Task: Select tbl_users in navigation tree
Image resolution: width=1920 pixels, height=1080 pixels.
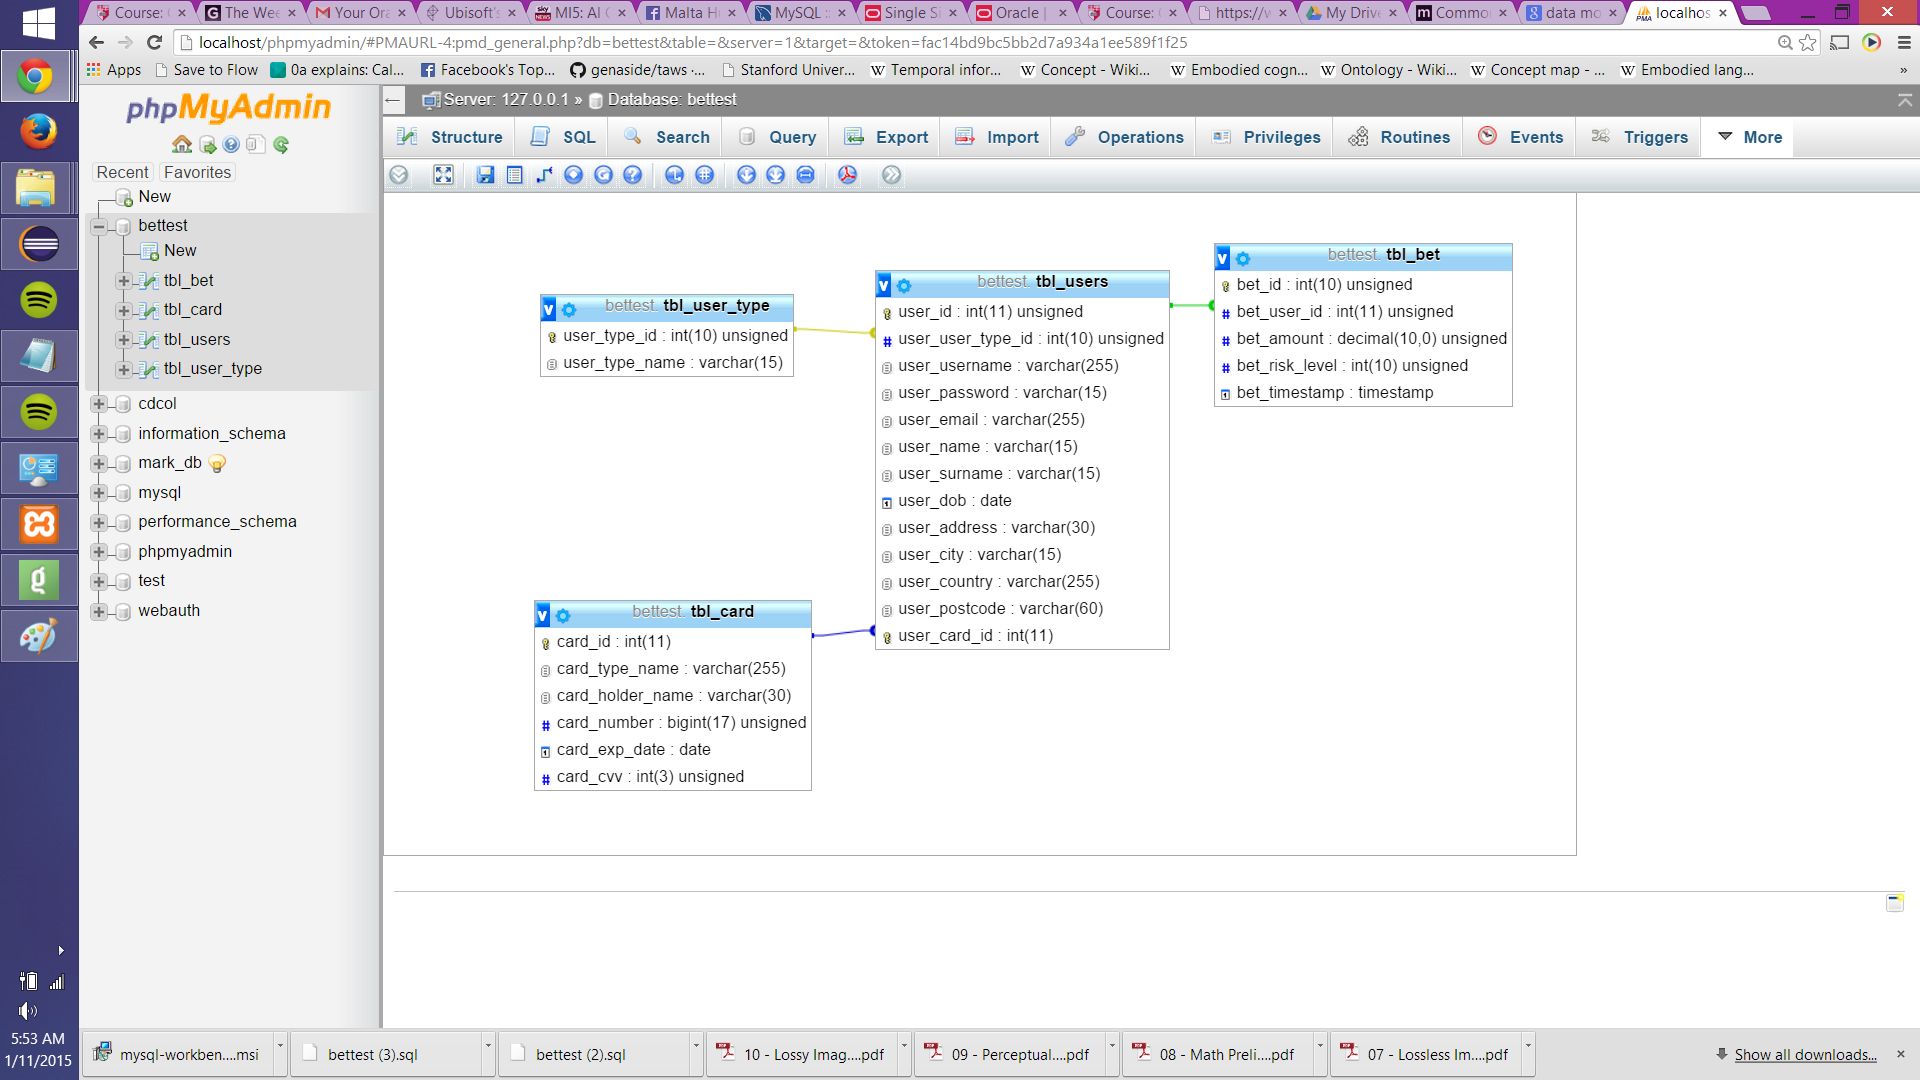Action: point(196,340)
